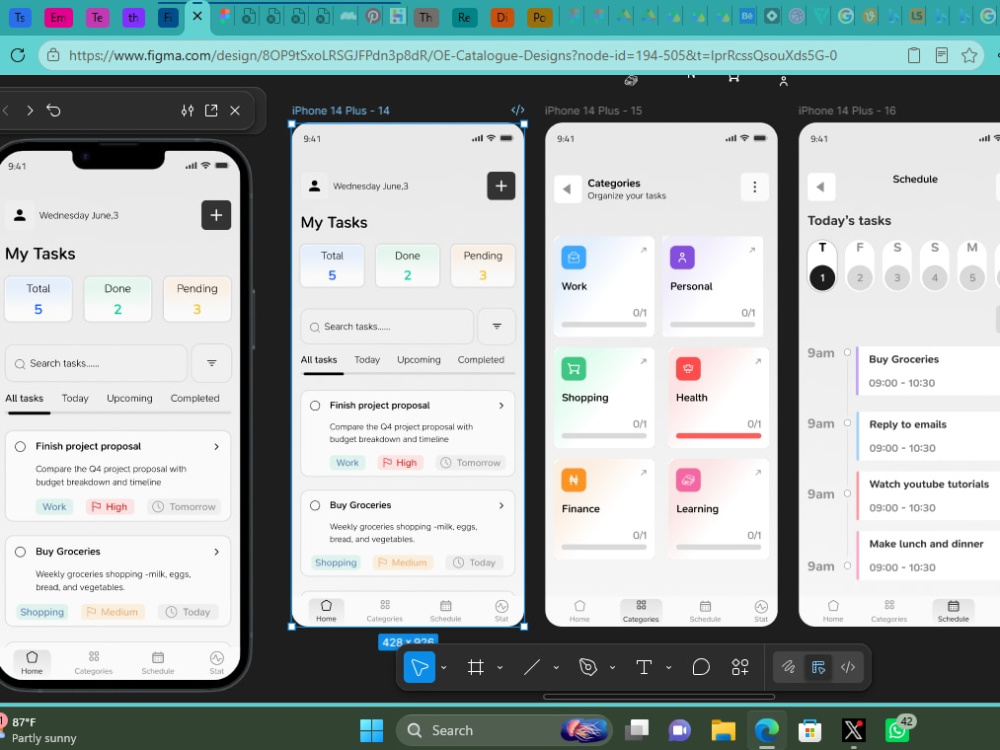Click back arrow in Schedule screen
The image size is (1000, 750).
coord(821,187)
